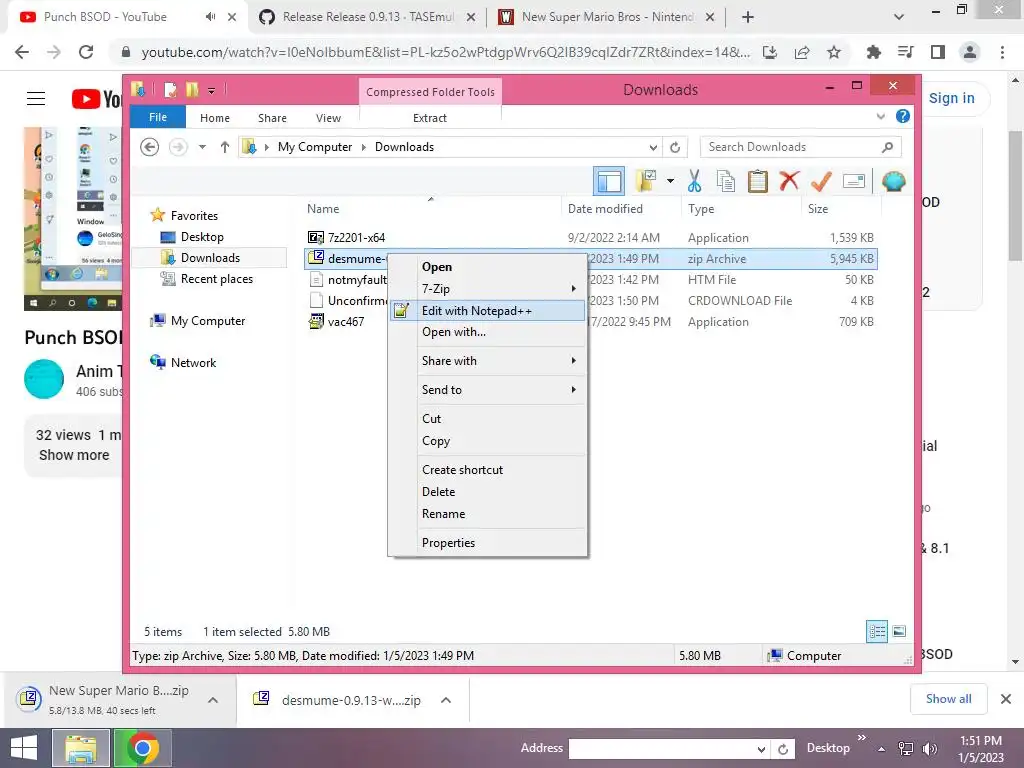Click the scissors Cut toolbar icon
This screenshot has height=768, width=1024.
(694, 181)
